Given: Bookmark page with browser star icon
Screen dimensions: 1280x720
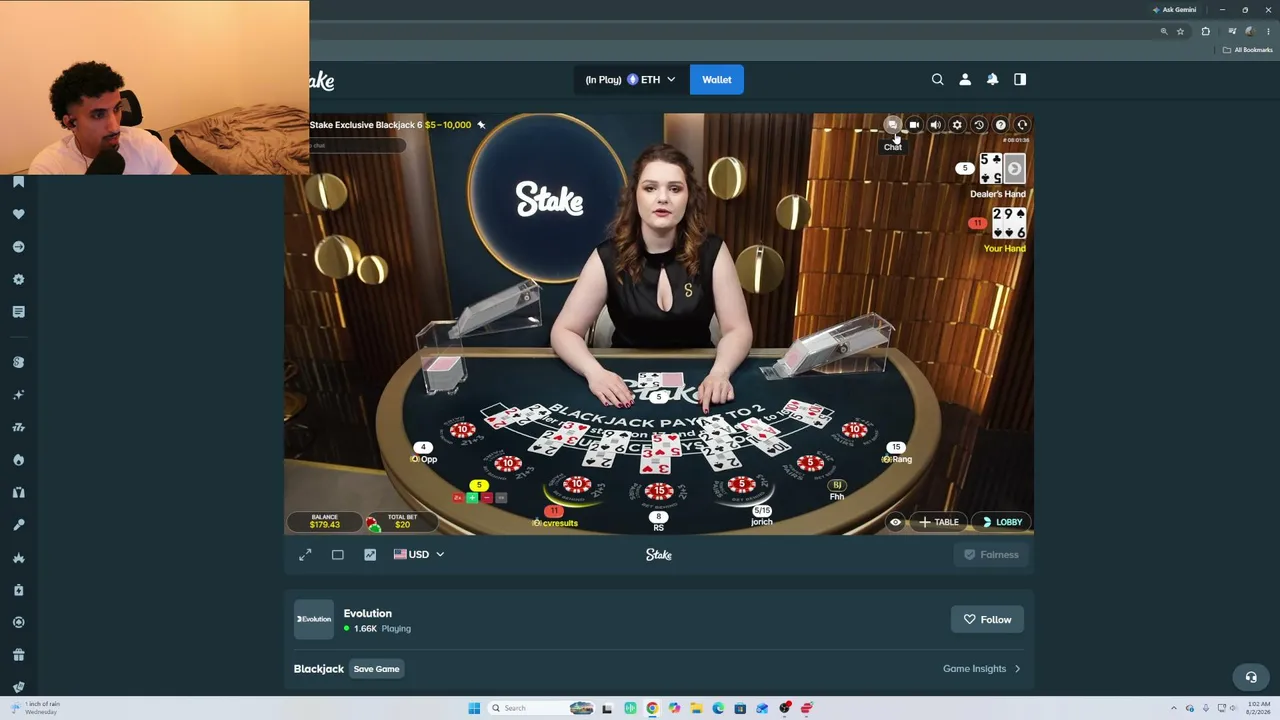Looking at the screenshot, I should [1180, 31].
